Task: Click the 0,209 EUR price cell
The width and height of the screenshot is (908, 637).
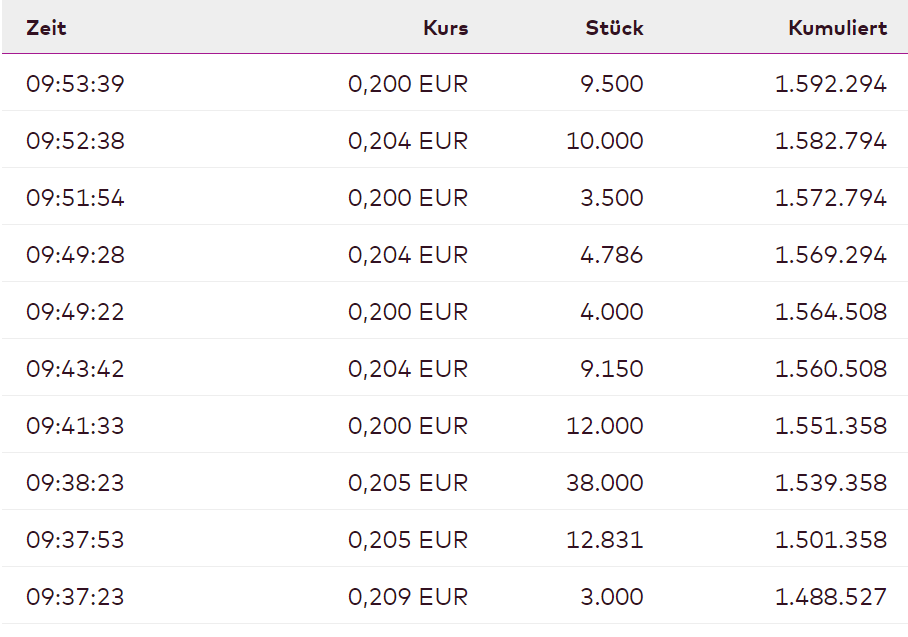Action: [x=407, y=597]
